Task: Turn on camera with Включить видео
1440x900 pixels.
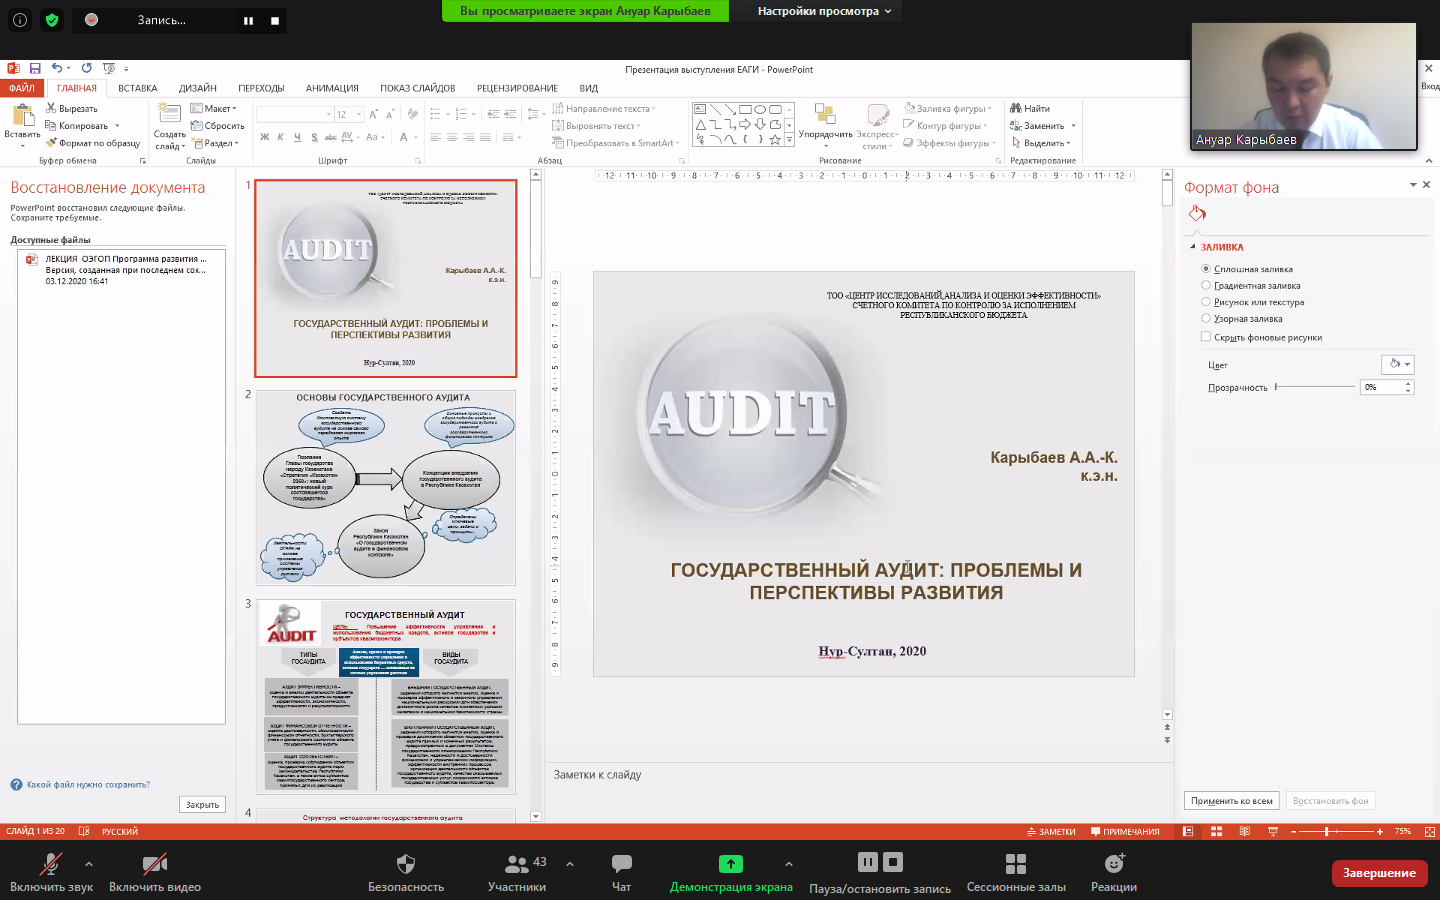Action: coord(155,872)
